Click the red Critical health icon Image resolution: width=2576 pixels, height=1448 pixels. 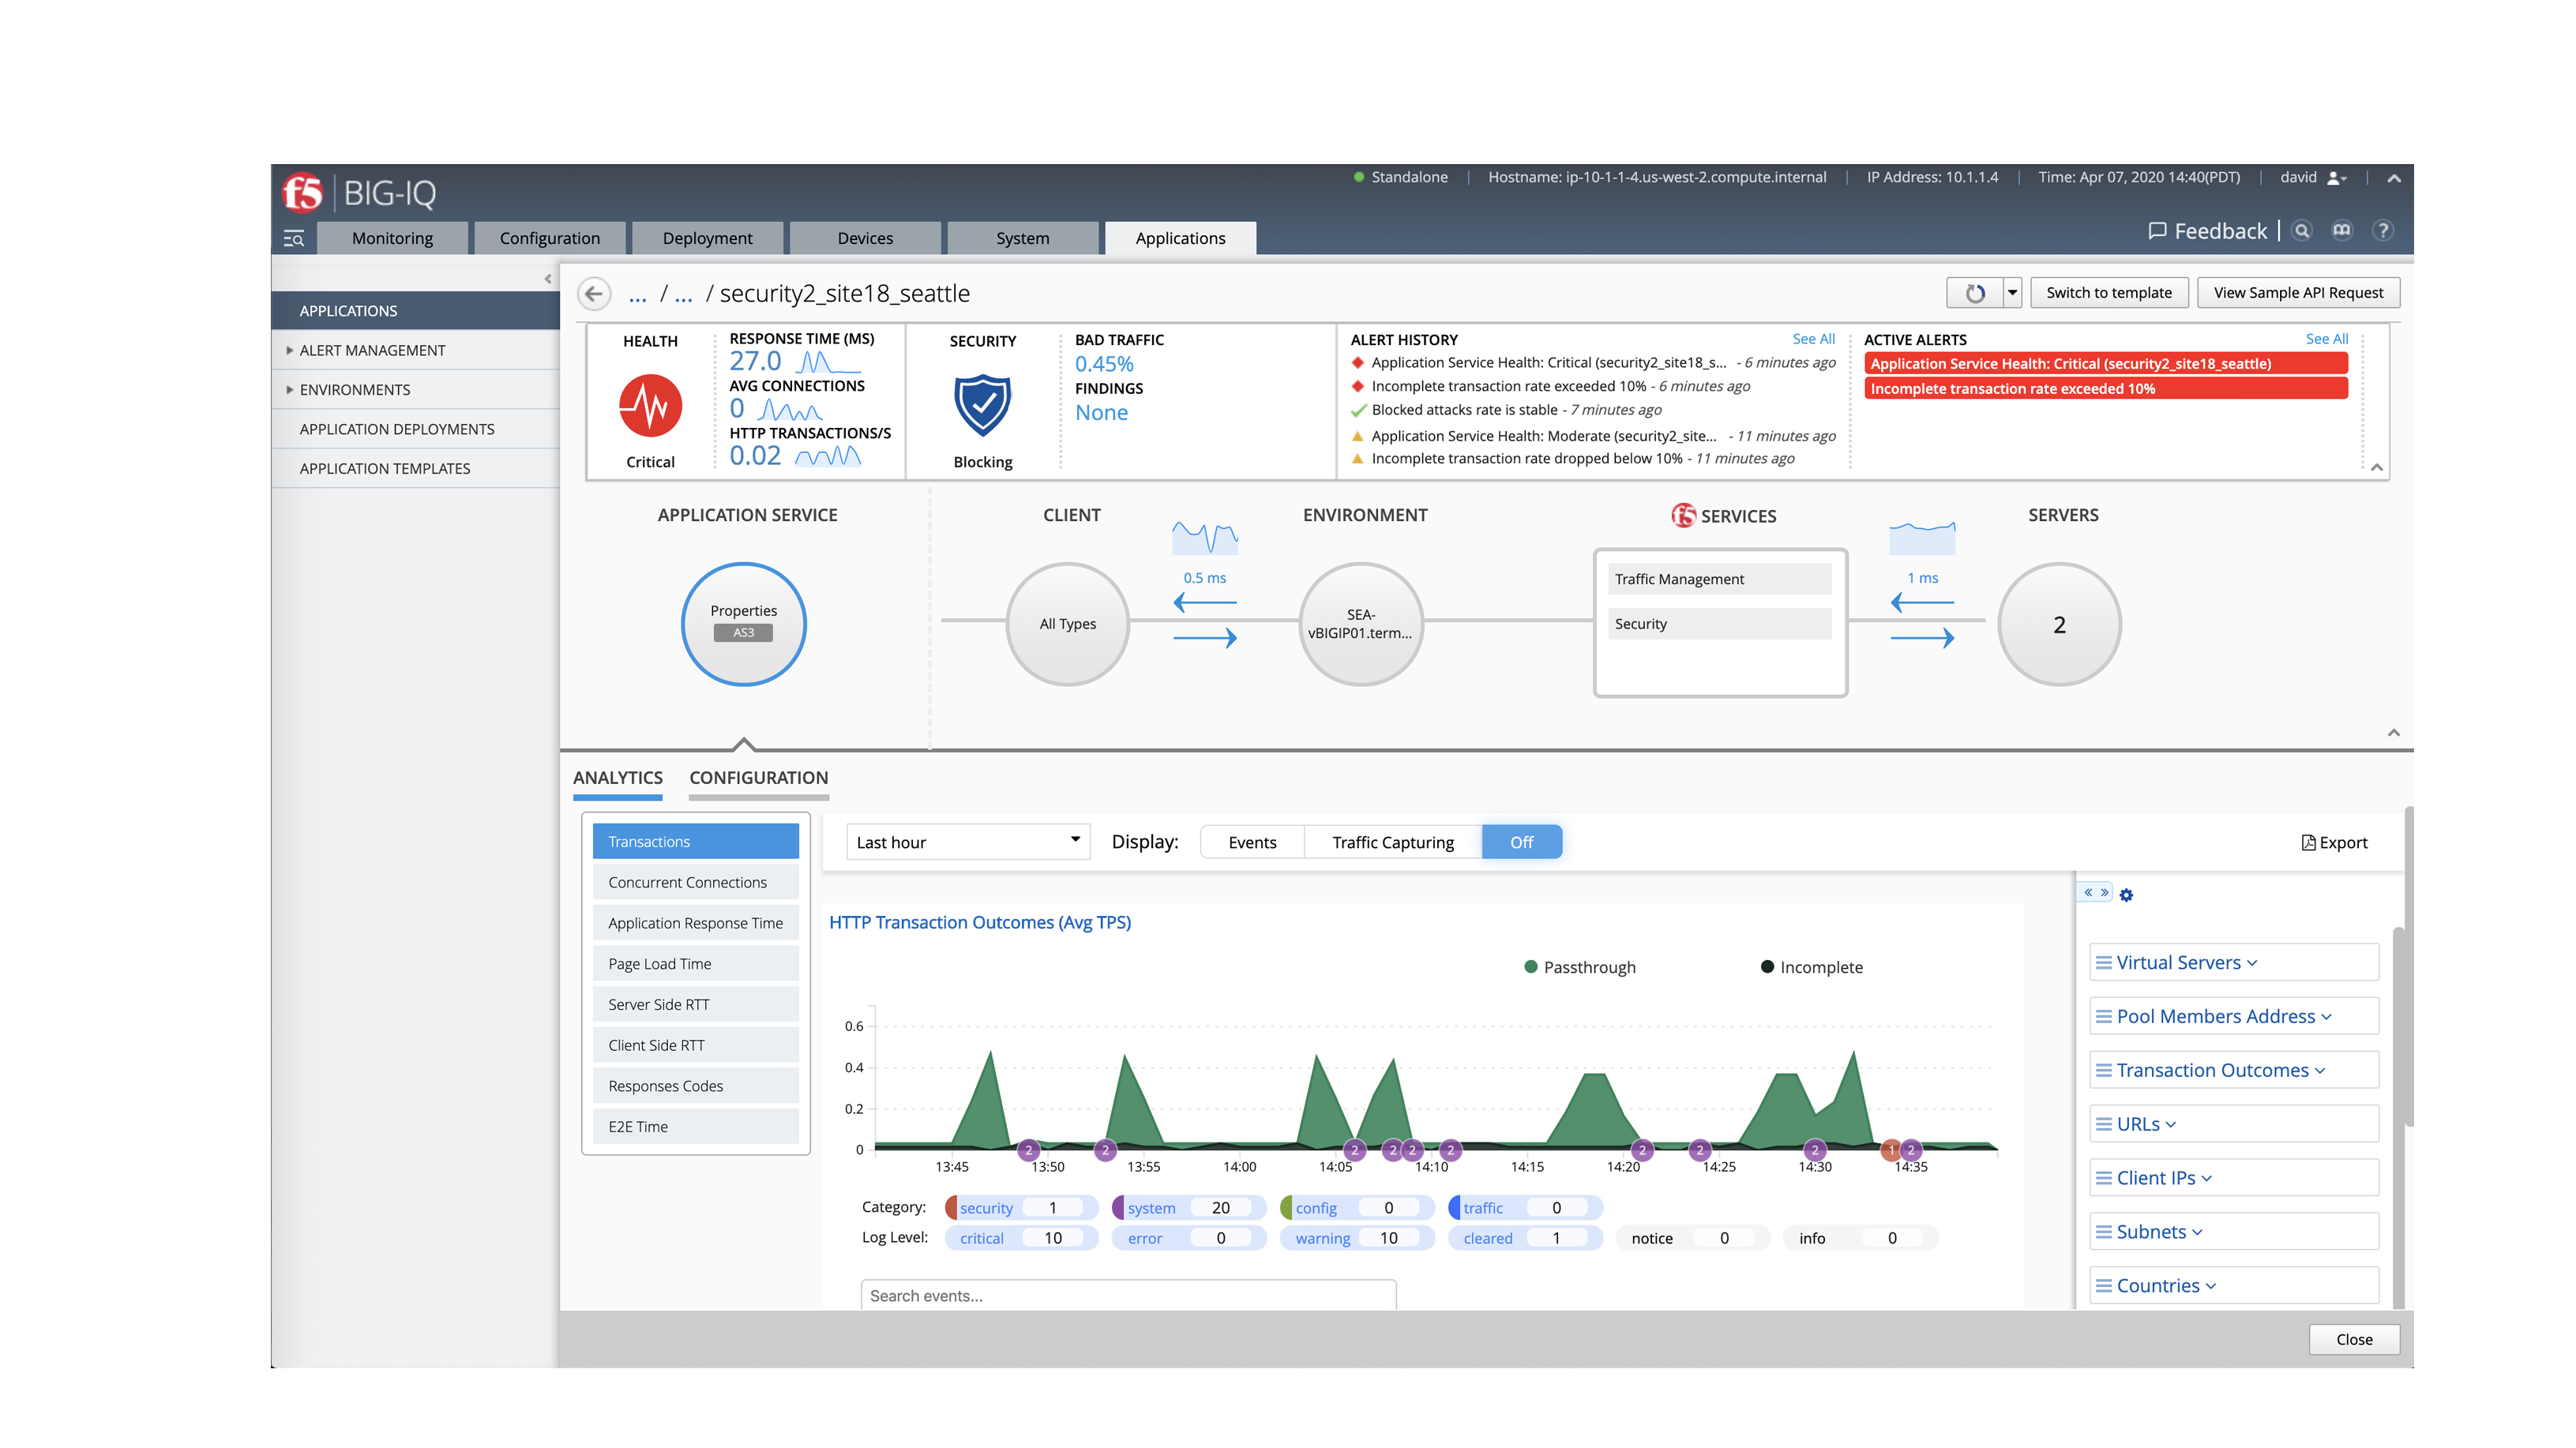coord(650,405)
